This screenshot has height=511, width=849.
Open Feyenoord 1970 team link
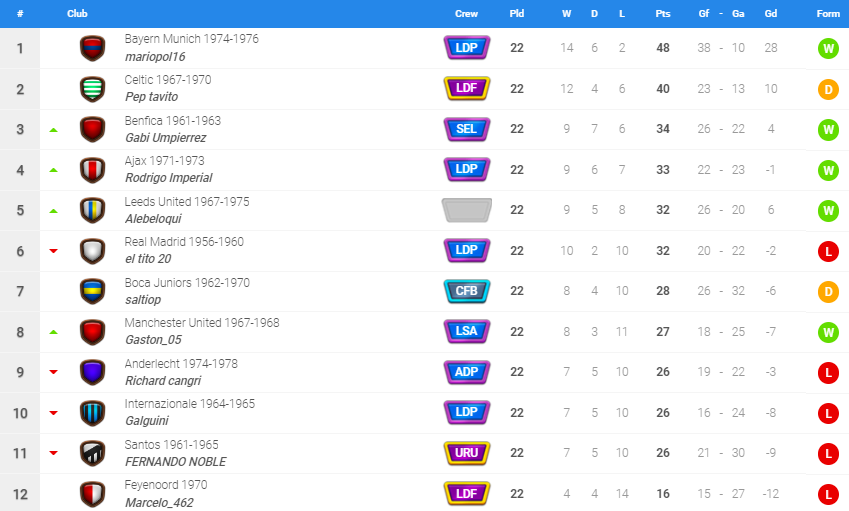click(x=166, y=485)
